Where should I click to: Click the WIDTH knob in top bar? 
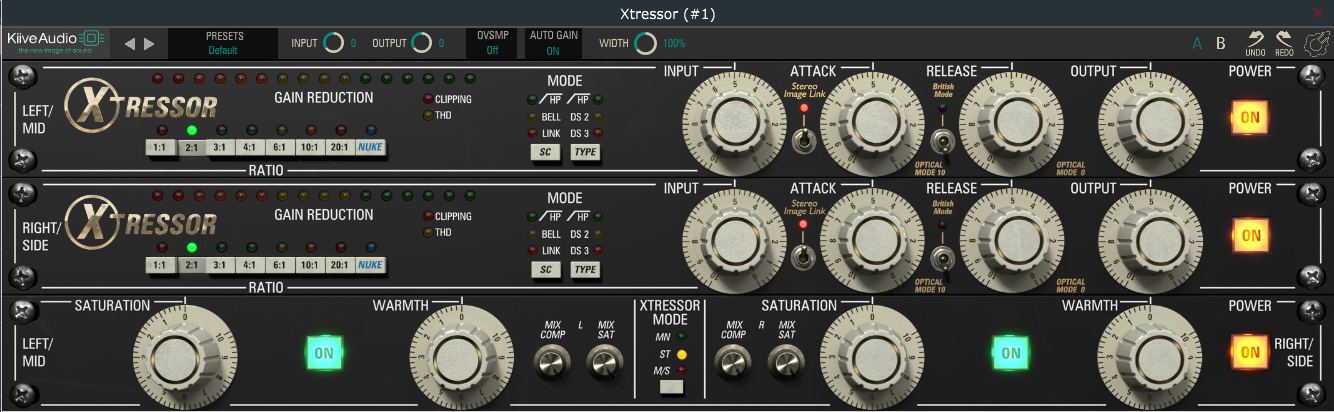(646, 43)
